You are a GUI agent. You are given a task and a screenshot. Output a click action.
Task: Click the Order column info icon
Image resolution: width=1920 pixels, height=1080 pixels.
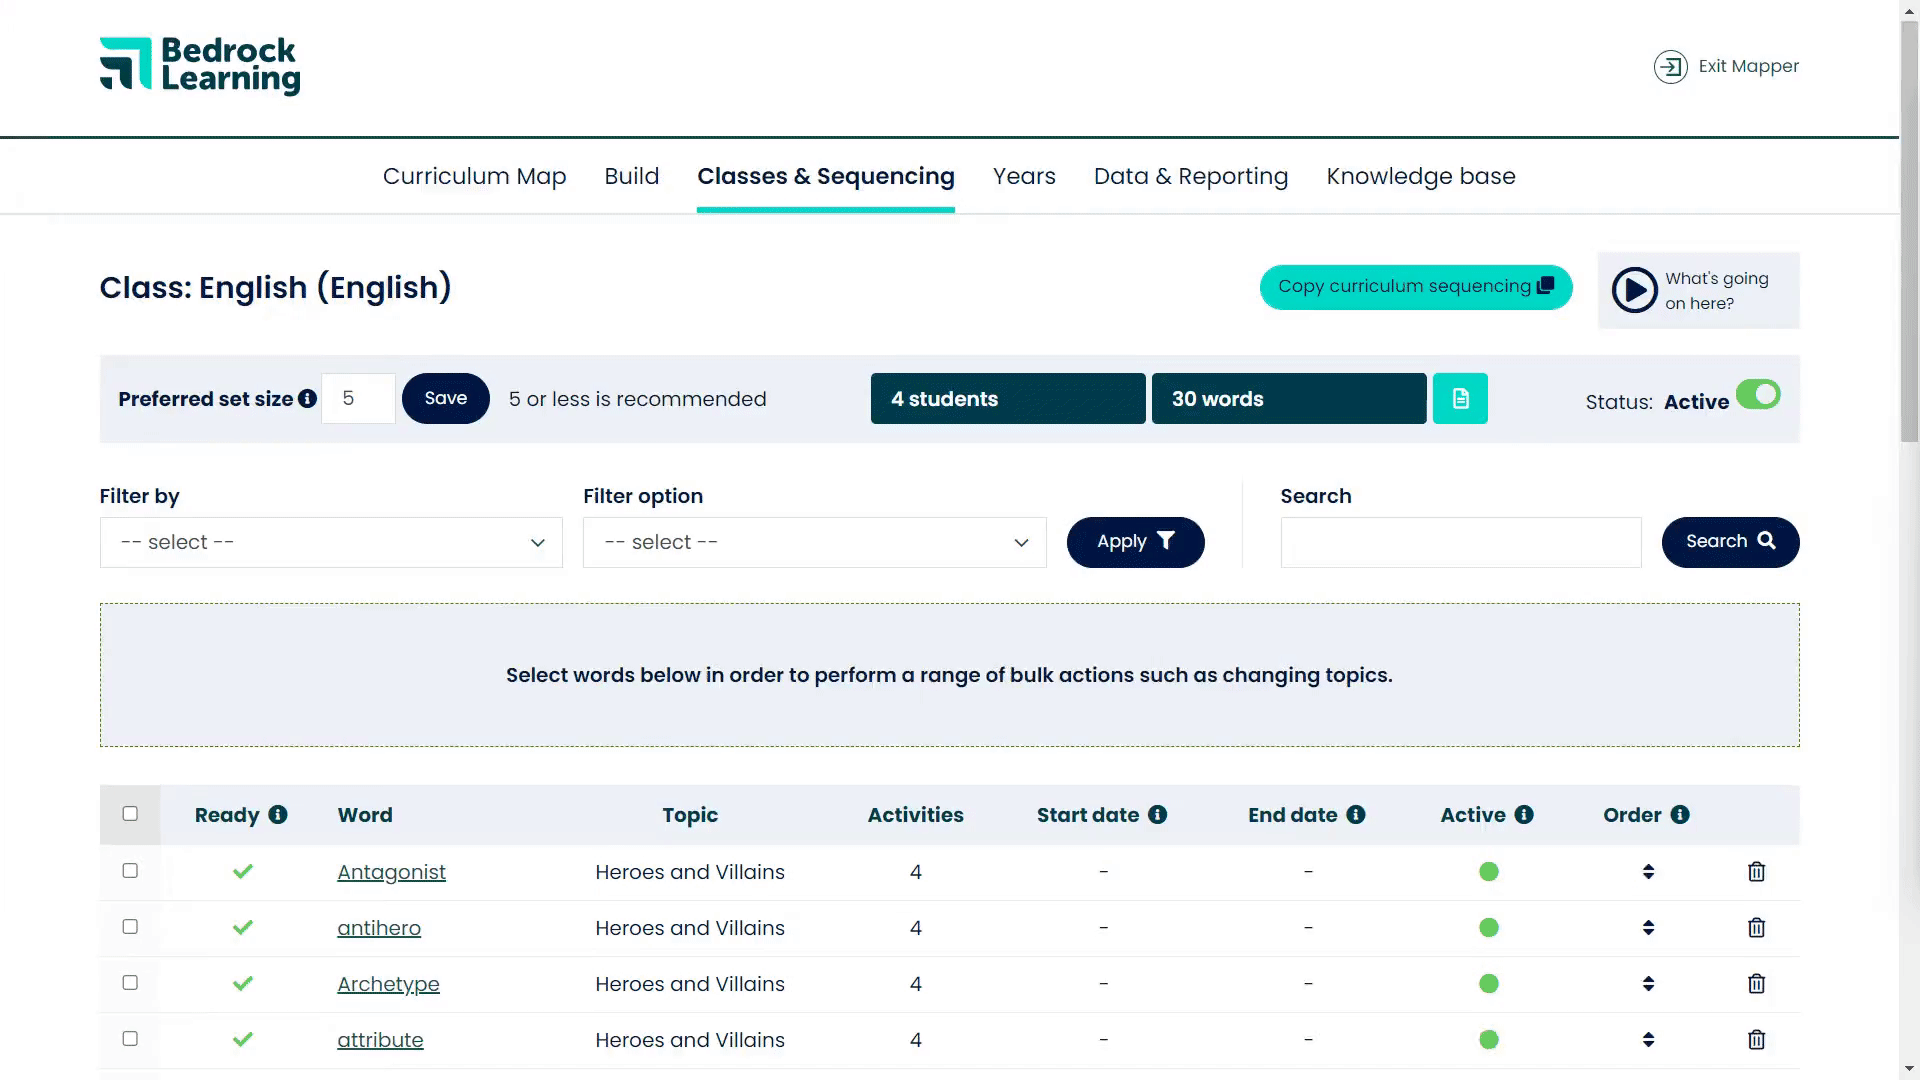(1680, 815)
